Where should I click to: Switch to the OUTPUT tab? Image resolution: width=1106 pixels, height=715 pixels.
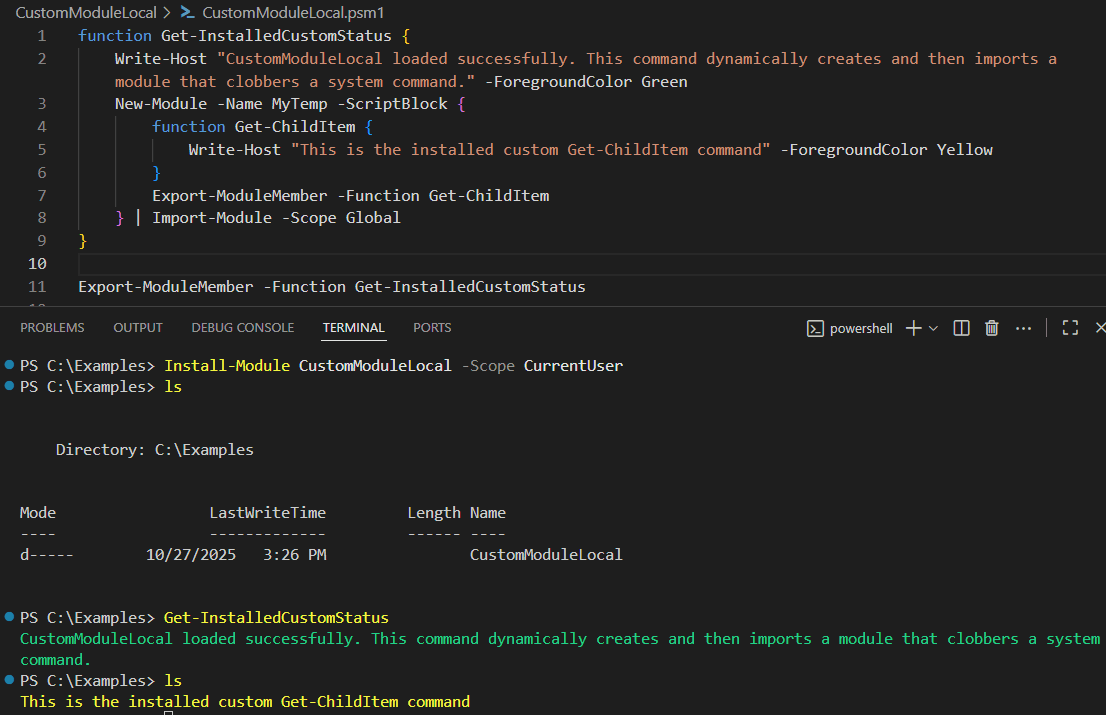(137, 327)
